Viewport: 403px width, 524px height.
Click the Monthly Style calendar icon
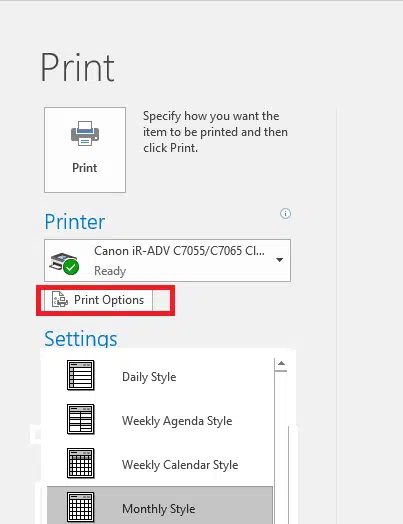pyautogui.click(x=81, y=507)
